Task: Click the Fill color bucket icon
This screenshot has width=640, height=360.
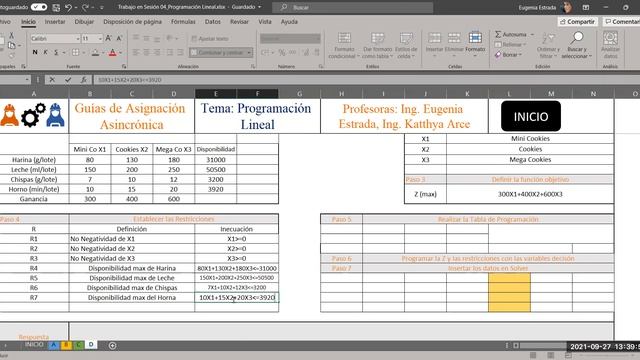Action: point(95,52)
